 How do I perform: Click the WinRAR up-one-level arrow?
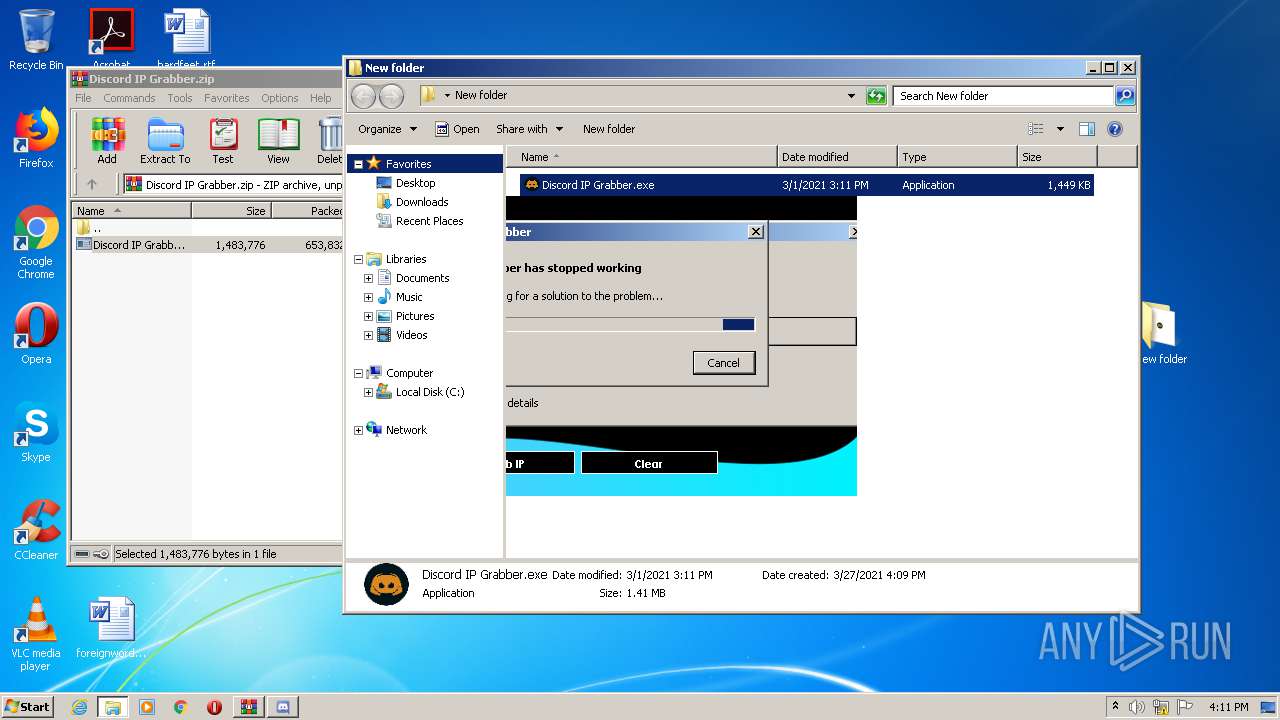92,184
